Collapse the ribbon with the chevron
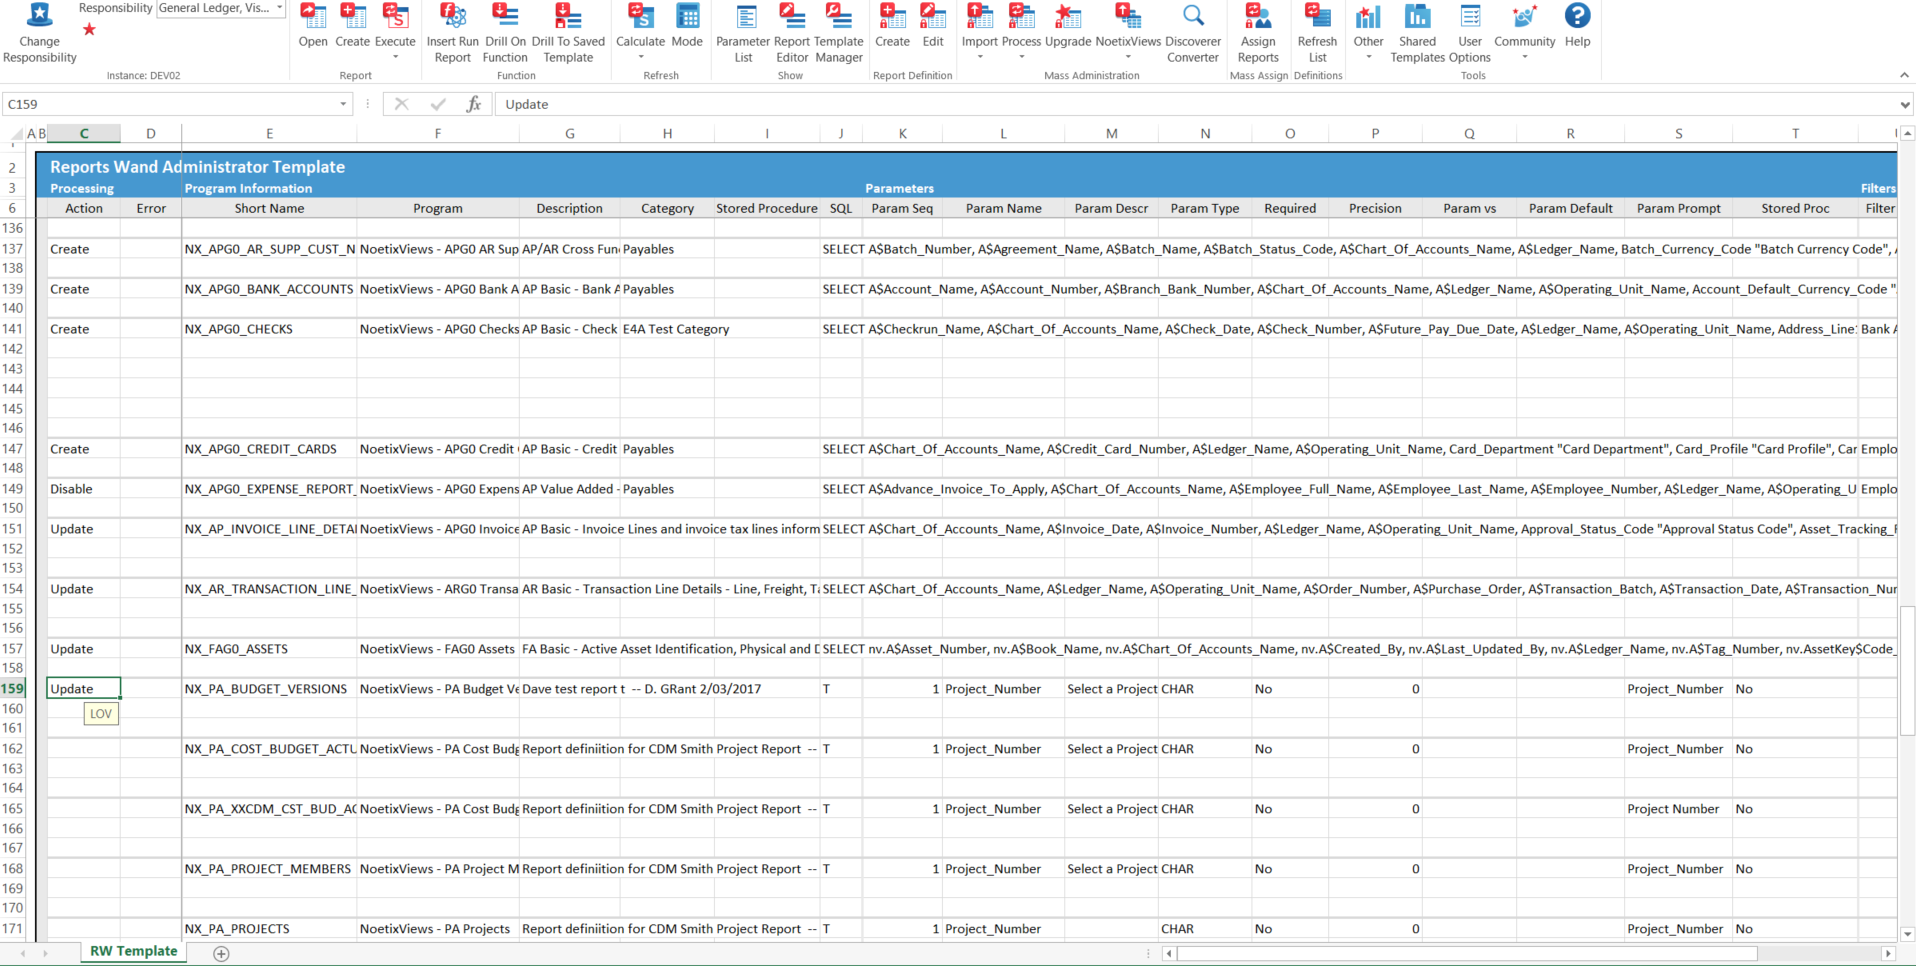 (x=1903, y=74)
